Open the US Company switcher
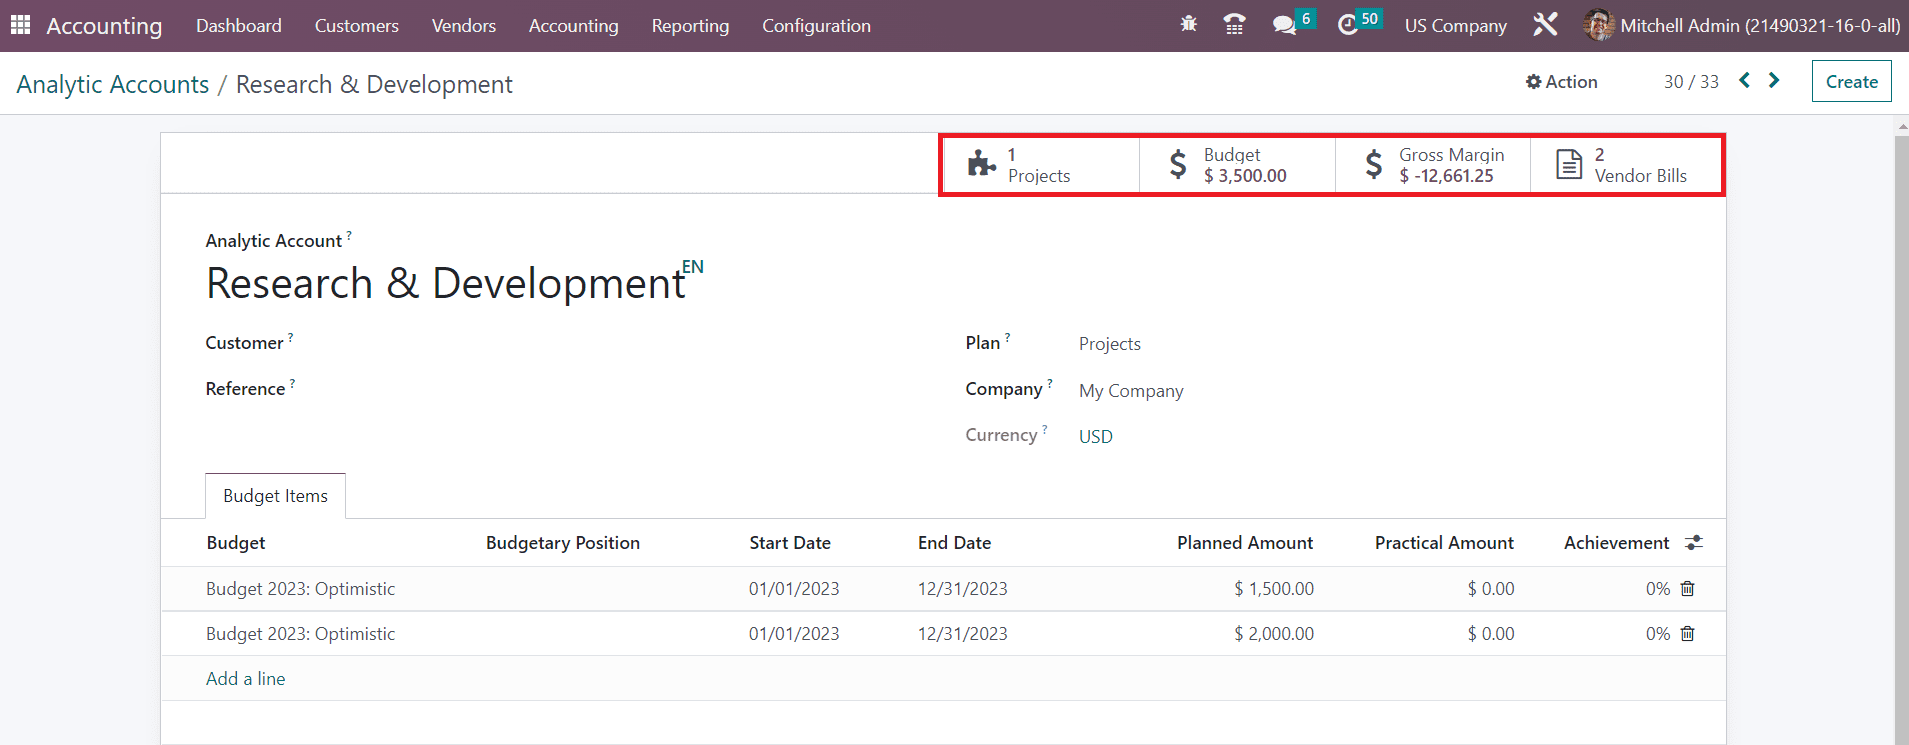 point(1455,26)
